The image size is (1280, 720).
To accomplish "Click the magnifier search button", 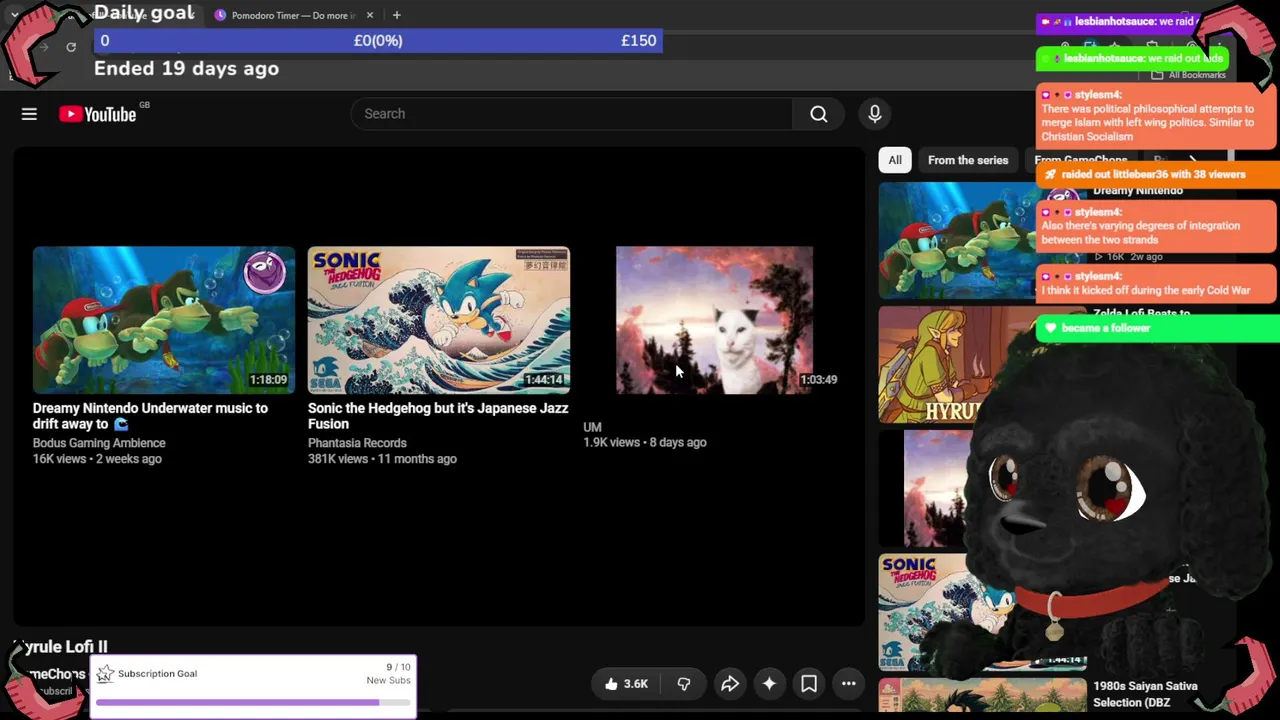I will (819, 114).
